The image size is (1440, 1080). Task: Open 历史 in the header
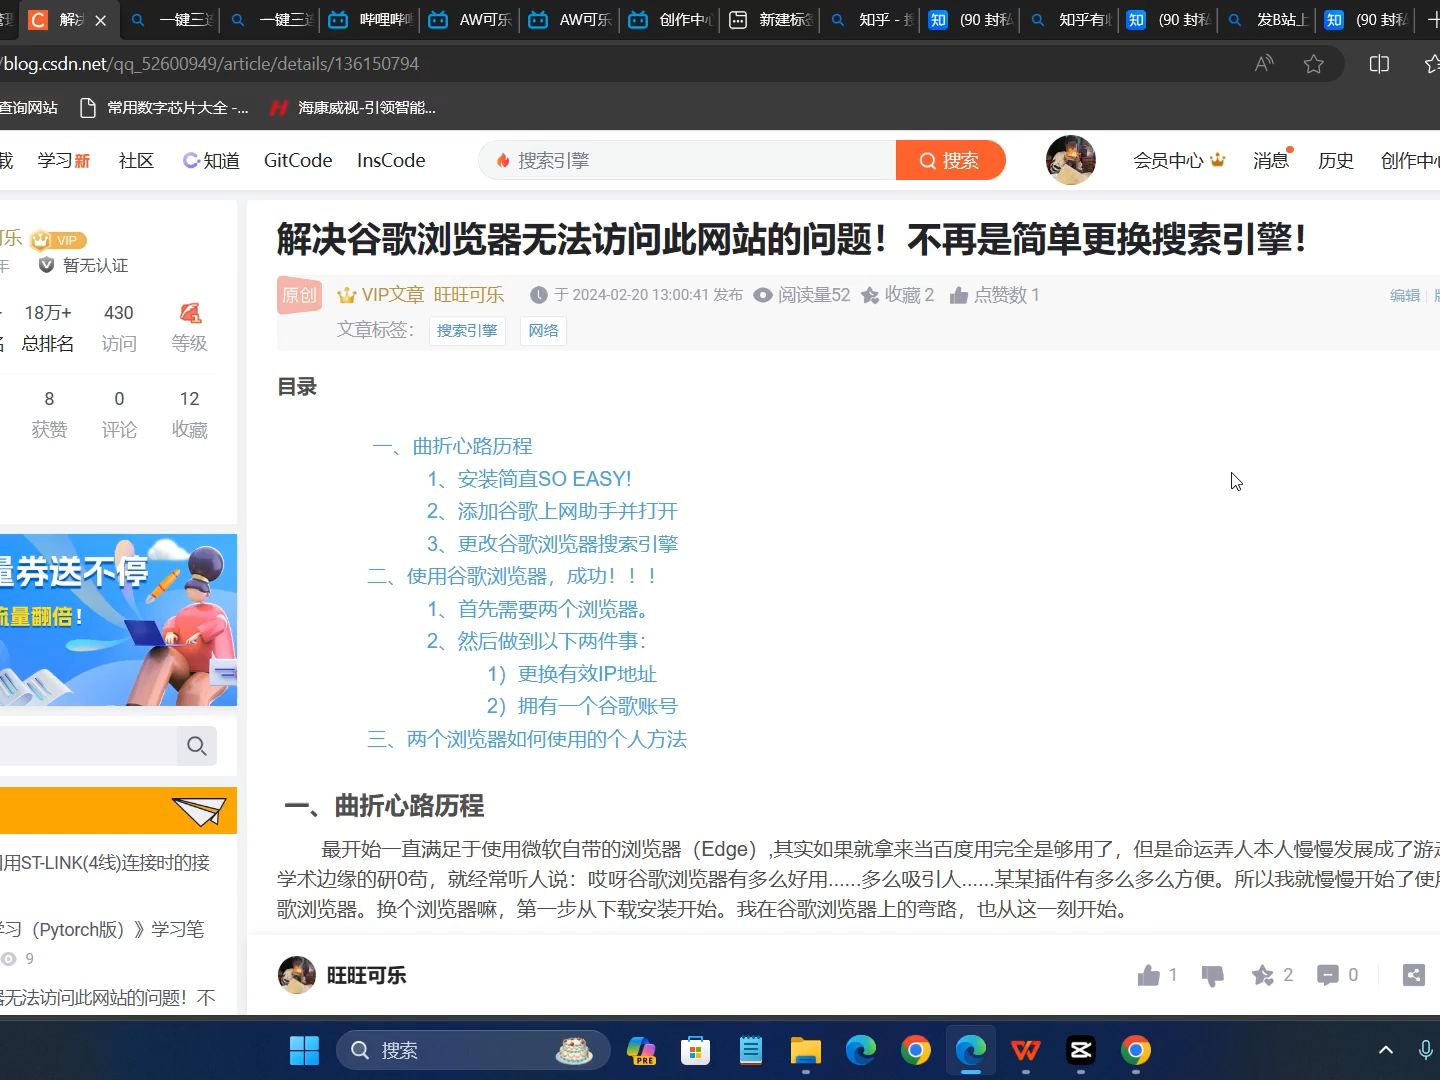pyautogui.click(x=1335, y=161)
